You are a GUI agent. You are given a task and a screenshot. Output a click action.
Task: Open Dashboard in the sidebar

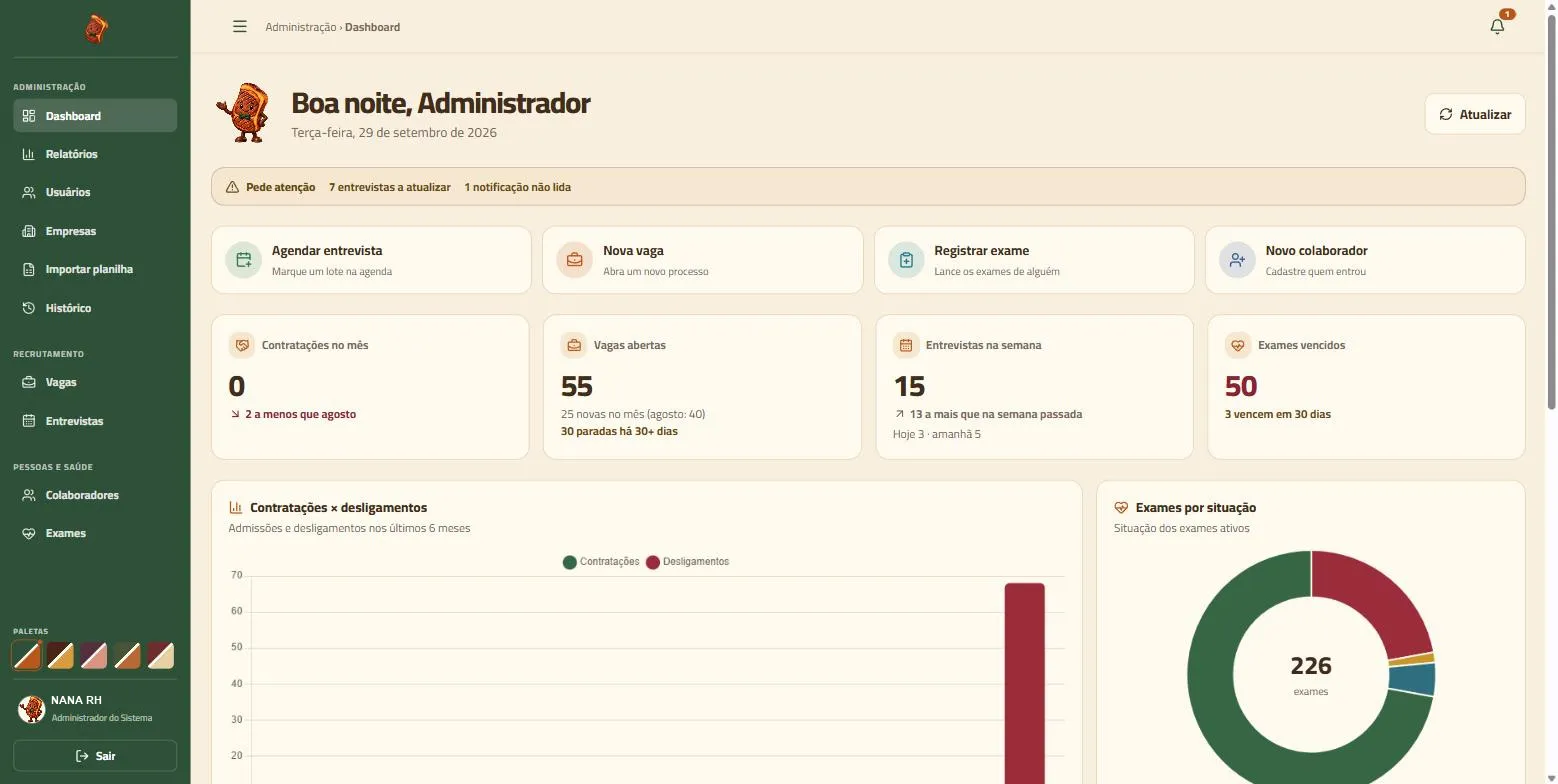tap(95, 116)
